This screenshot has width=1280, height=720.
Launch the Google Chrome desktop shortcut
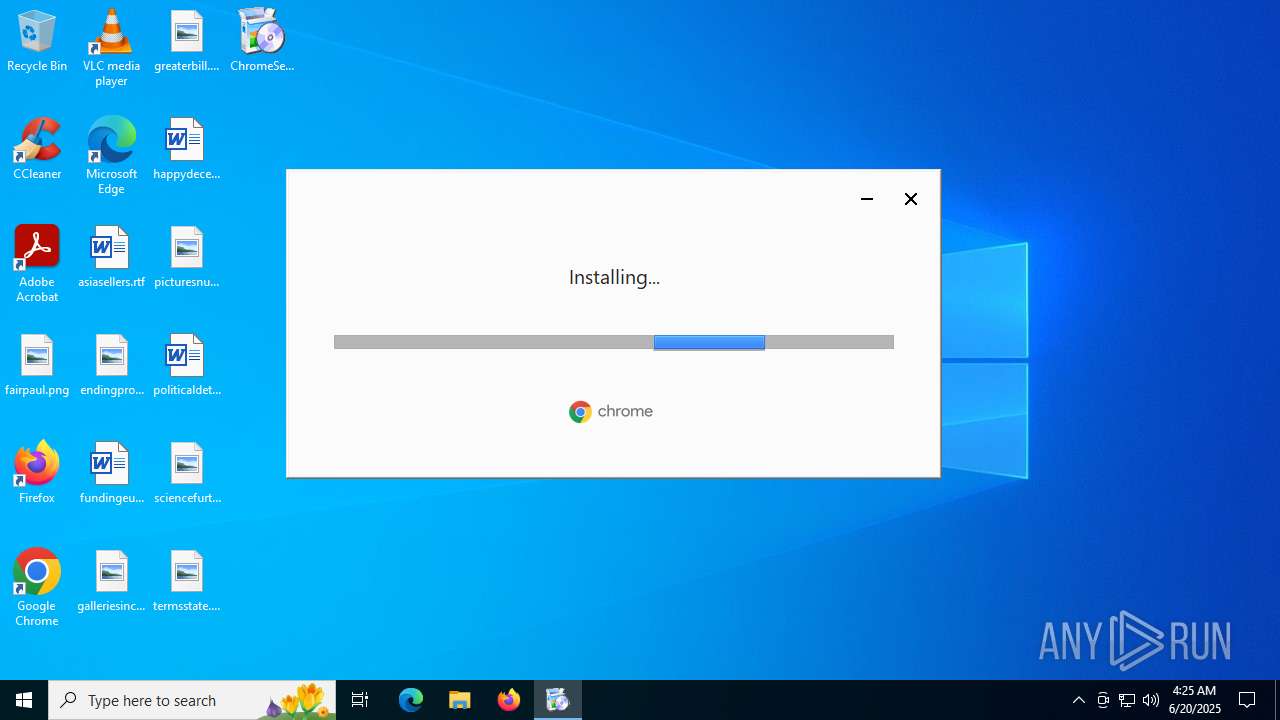pyautogui.click(x=37, y=588)
